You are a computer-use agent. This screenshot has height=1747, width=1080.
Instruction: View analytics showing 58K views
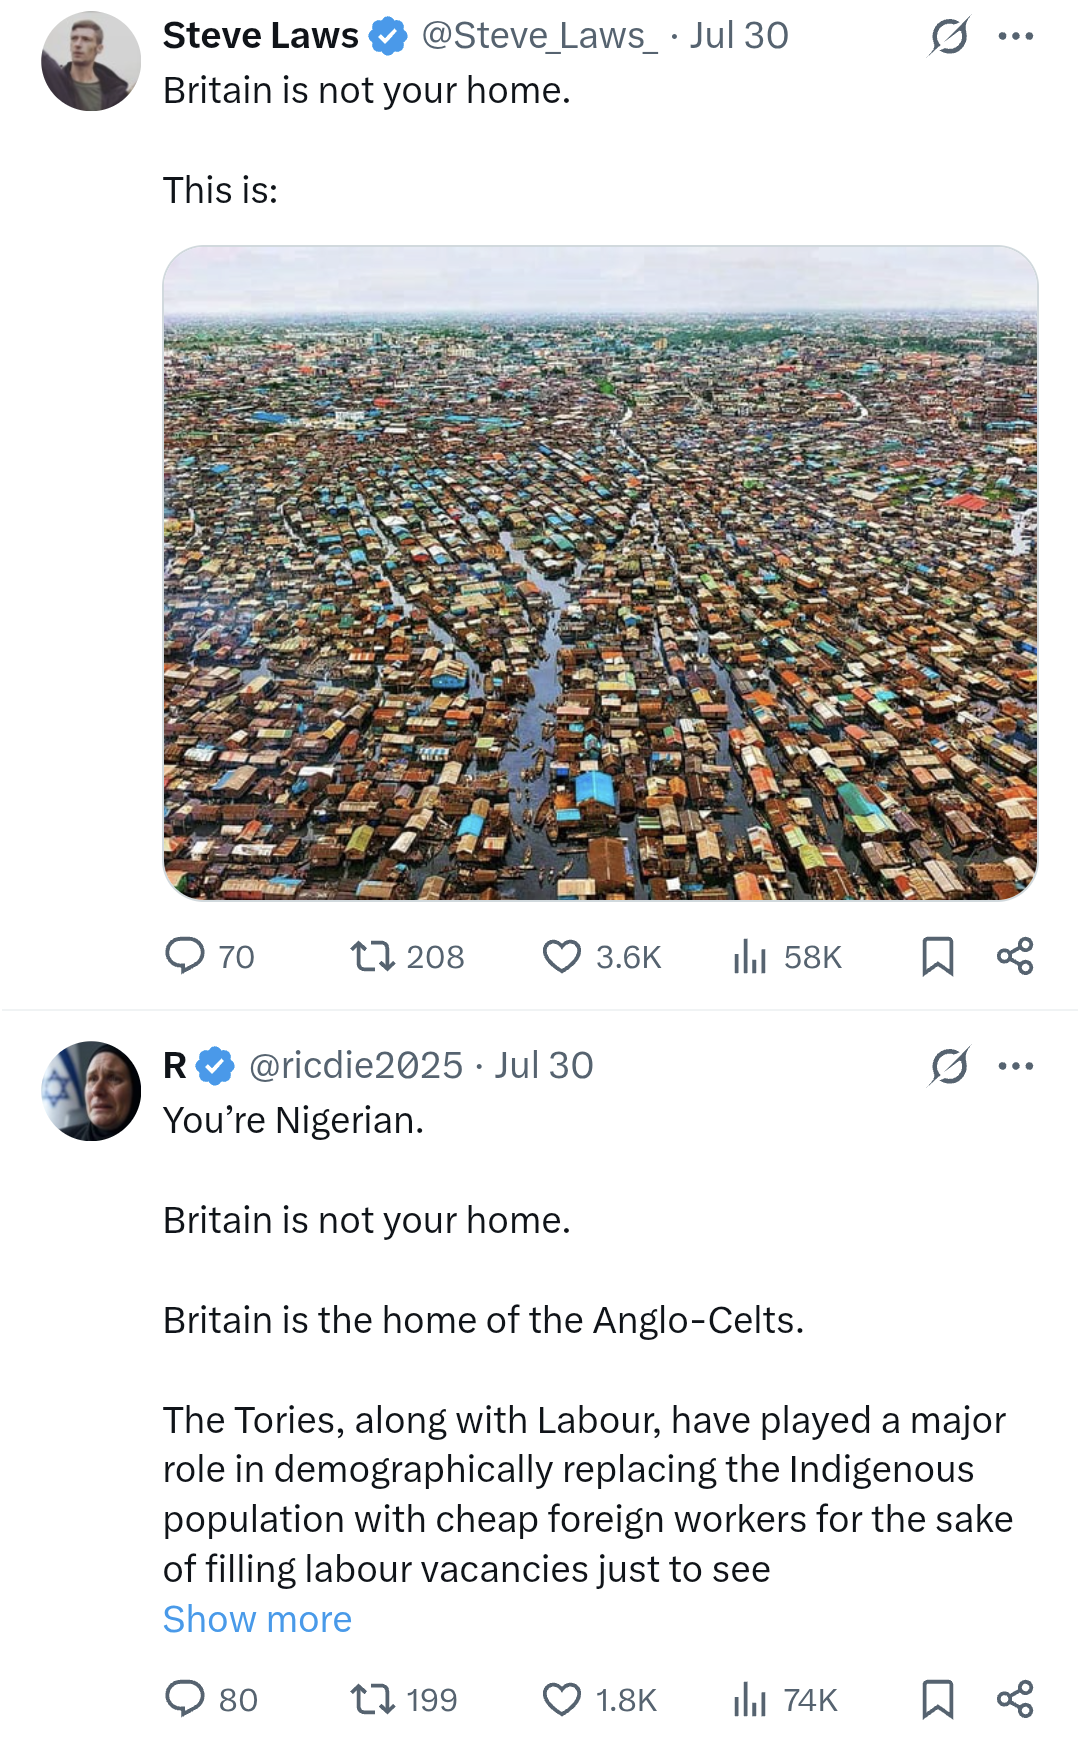[786, 956]
